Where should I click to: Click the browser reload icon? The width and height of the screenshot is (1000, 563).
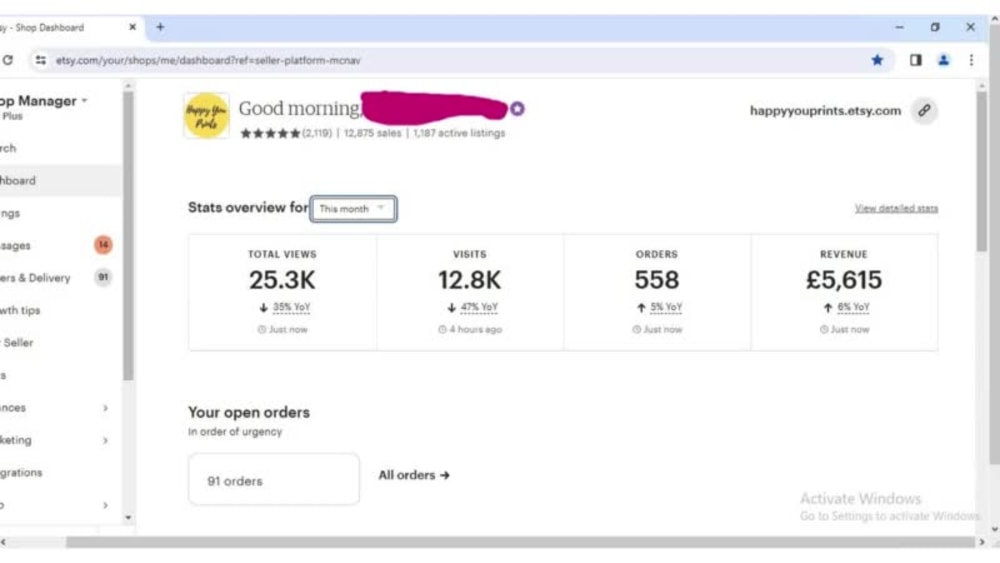(8, 60)
